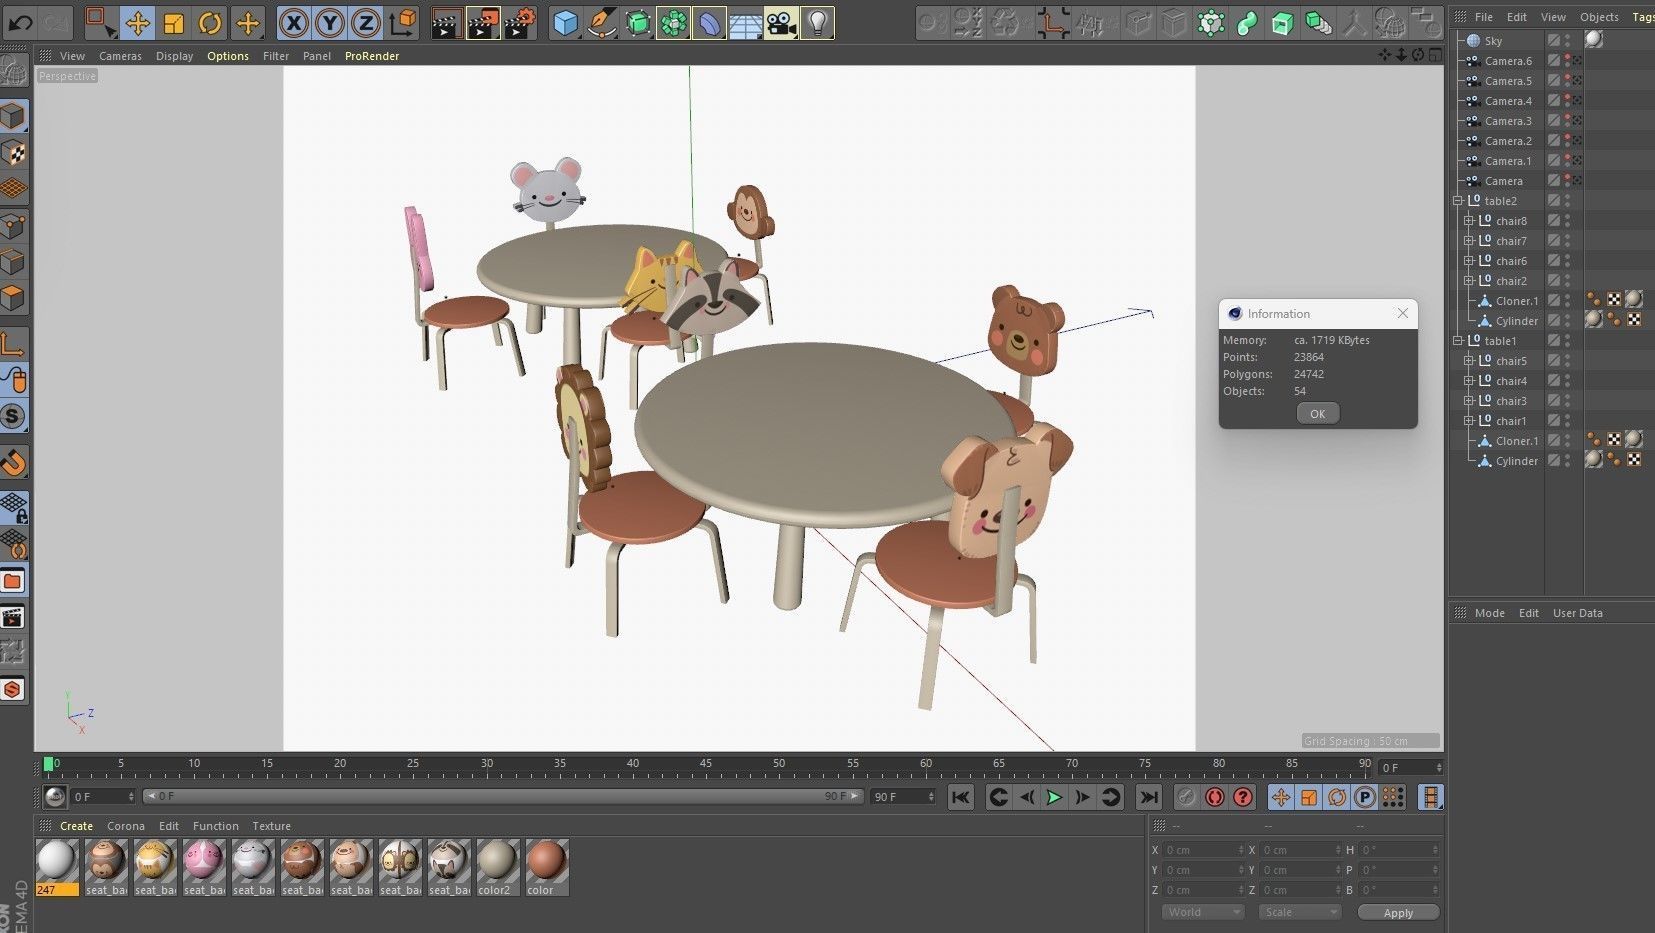Open the World coordinate dropdown
The image size is (1655, 933).
pyautogui.click(x=1203, y=912)
